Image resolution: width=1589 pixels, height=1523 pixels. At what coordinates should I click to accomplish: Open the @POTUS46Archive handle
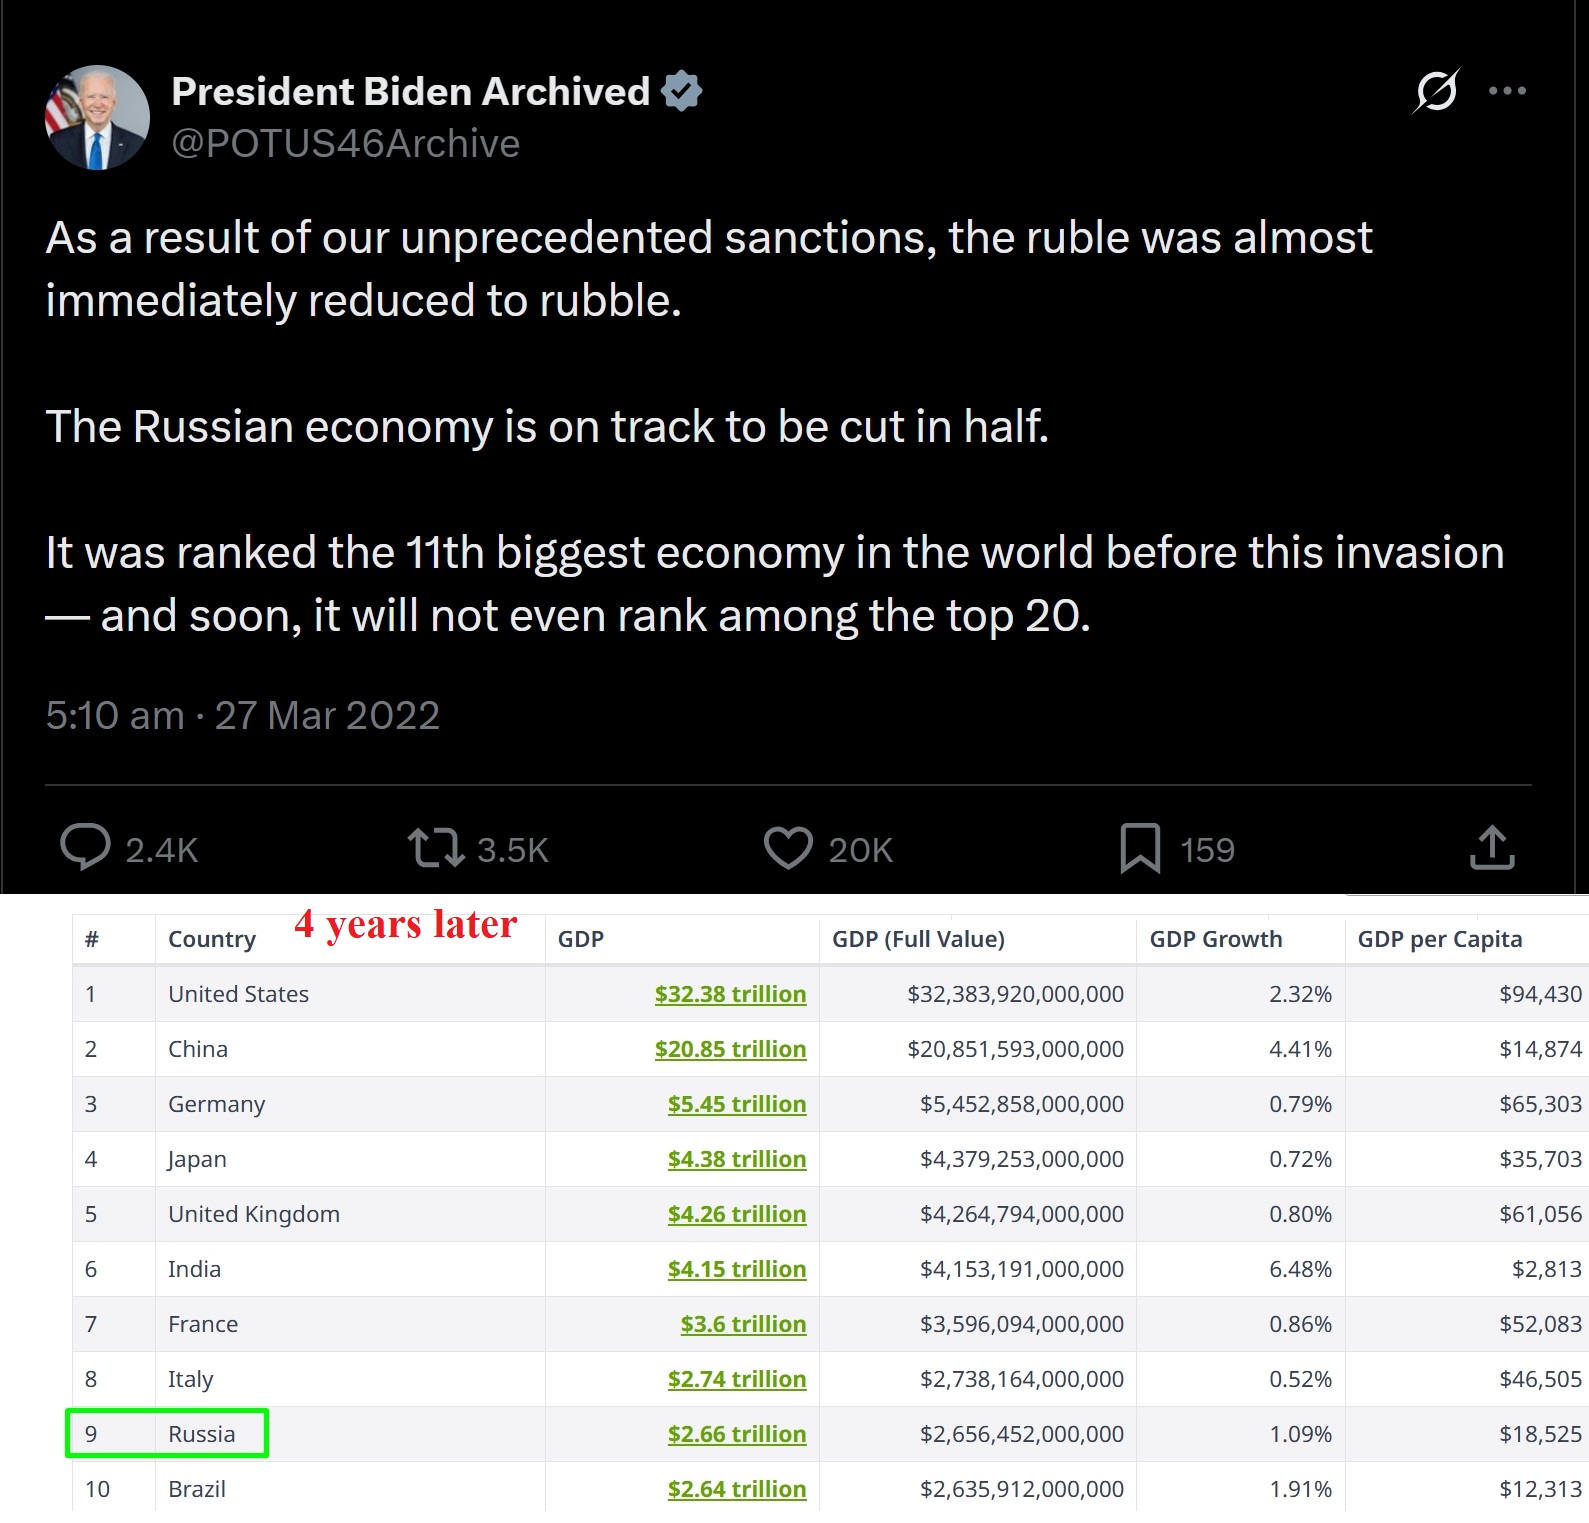(x=346, y=144)
